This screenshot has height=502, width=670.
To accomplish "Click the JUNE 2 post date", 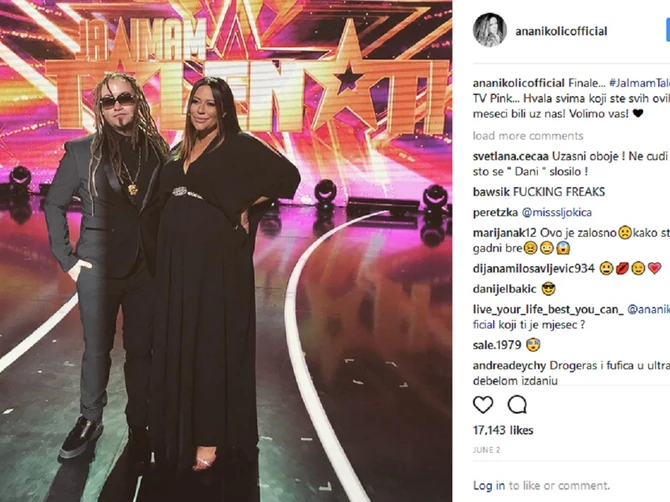I will (x=486, y=450).
